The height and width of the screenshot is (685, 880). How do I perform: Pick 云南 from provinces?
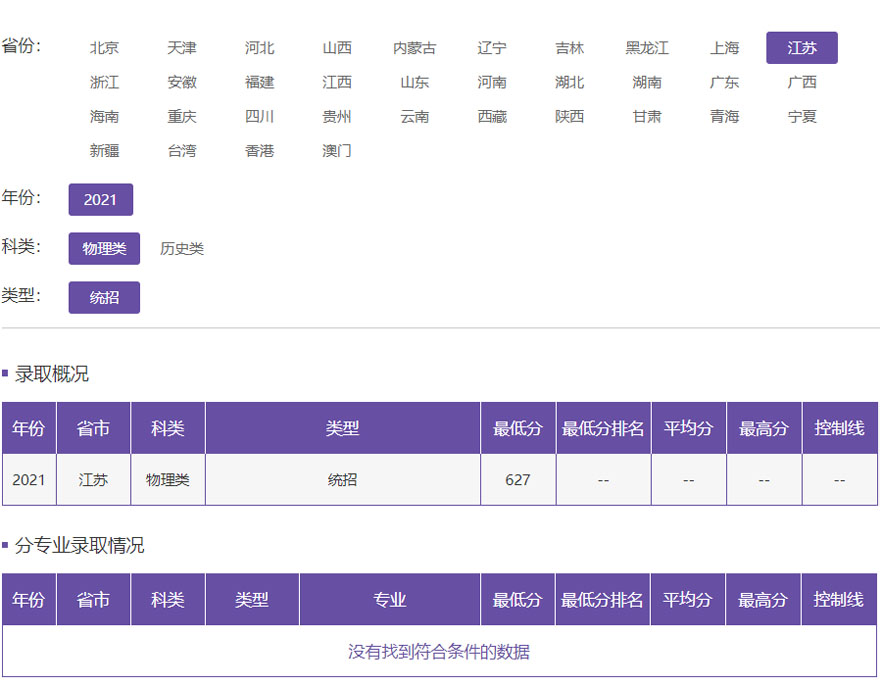coord(414,116)
